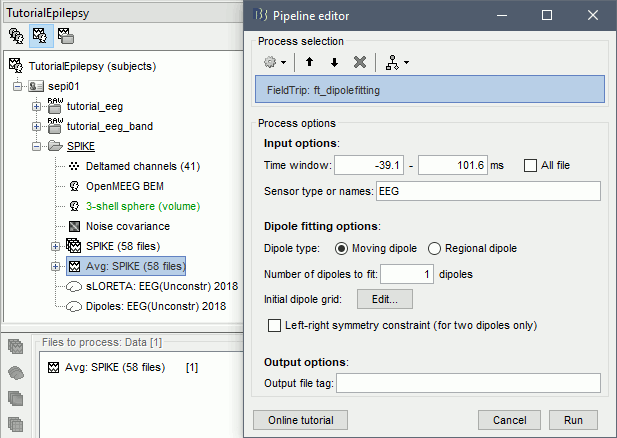The image size is (617, 438).
Task: Click the Output file tag field
Action: (468, 382)
